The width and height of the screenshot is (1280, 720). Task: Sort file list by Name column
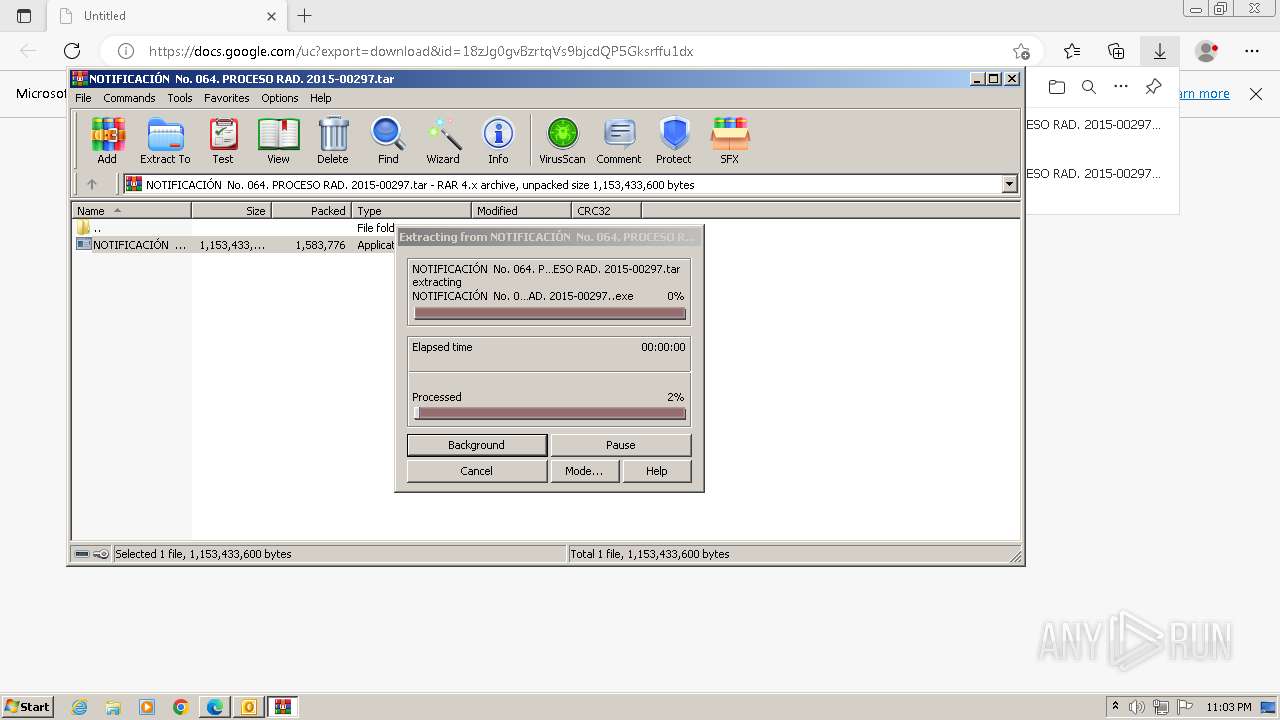[131, 210]
